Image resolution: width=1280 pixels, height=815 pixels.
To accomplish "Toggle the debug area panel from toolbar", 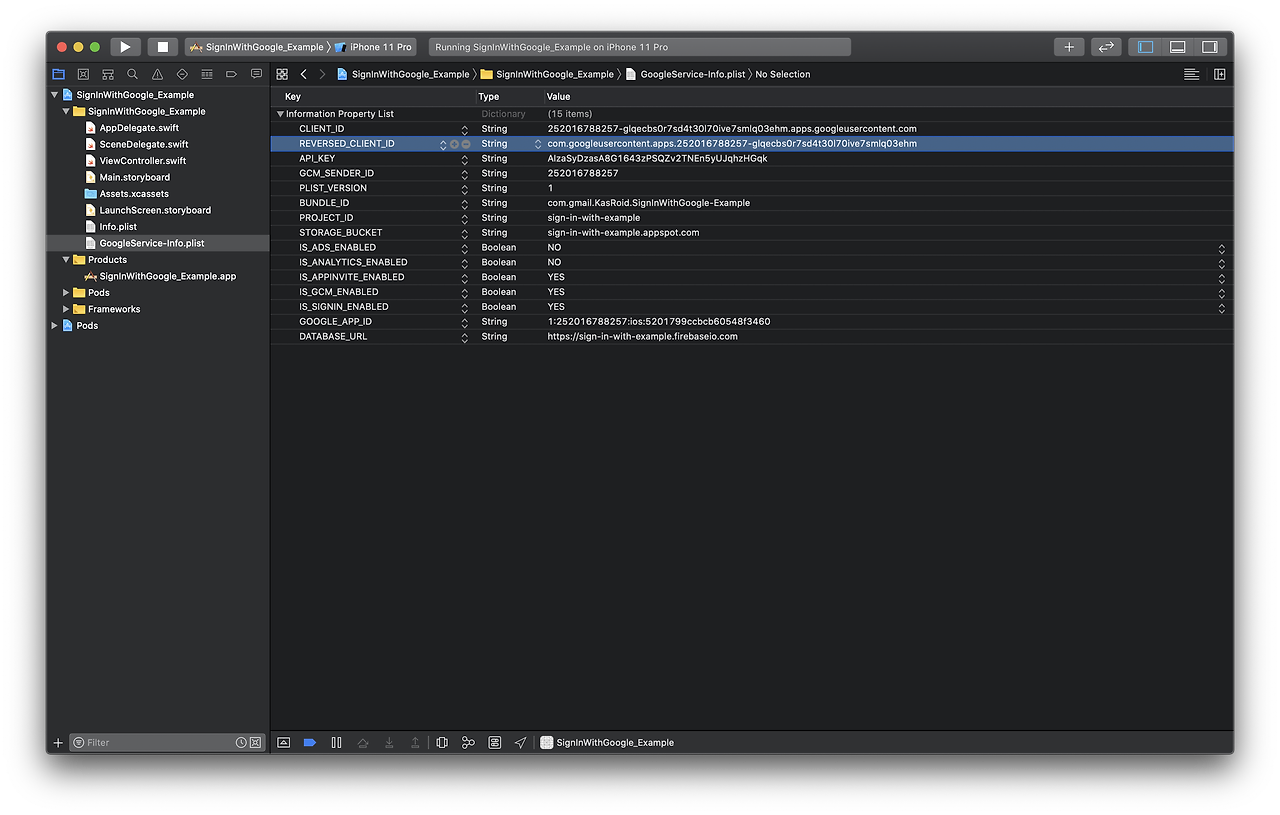I will click(1178, 47).
